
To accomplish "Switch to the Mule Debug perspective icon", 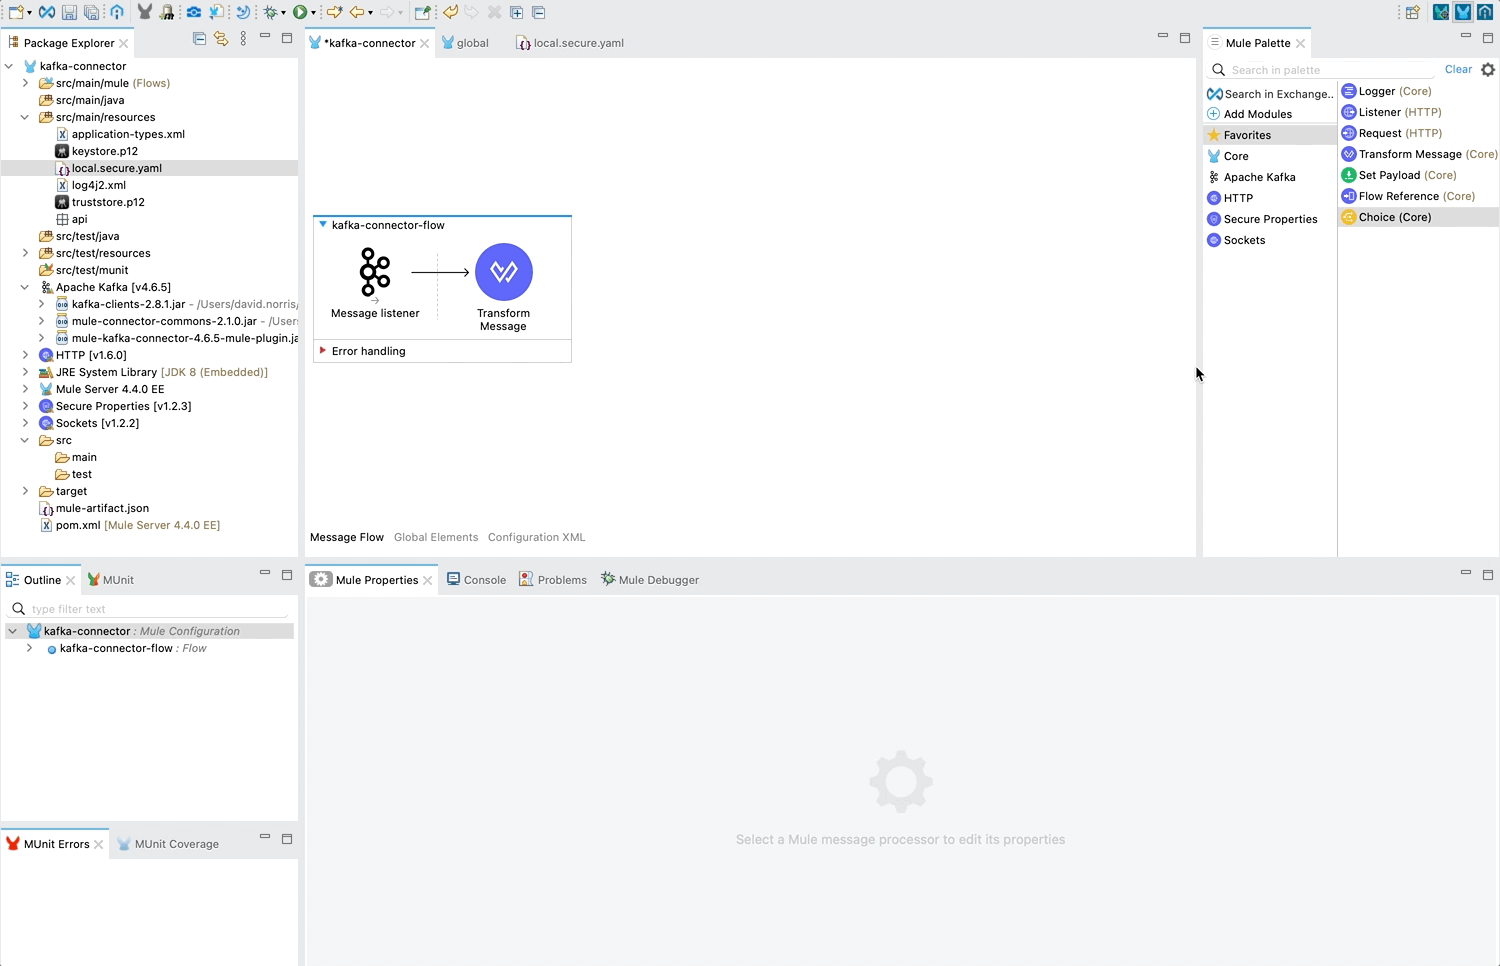I will (x=1440, y=12).
